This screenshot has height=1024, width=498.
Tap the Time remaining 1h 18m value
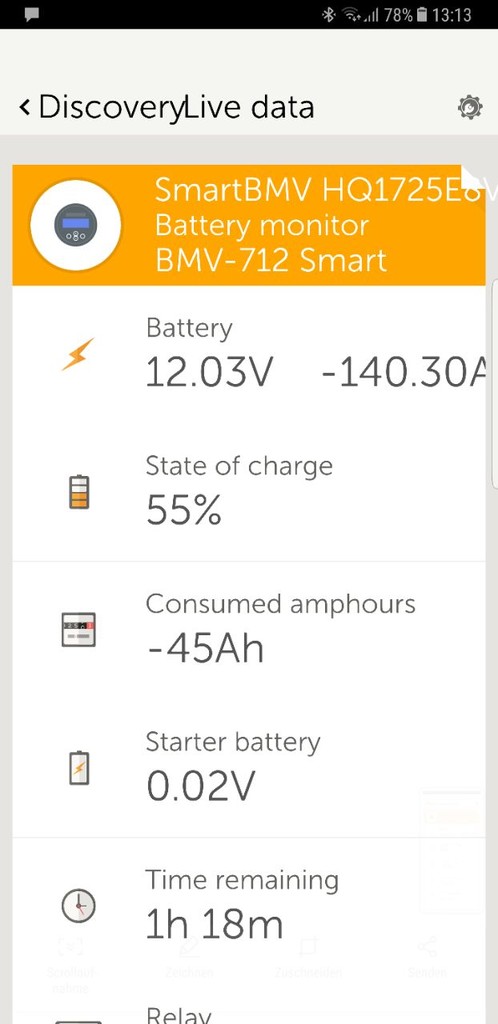[x=215, y=925]
